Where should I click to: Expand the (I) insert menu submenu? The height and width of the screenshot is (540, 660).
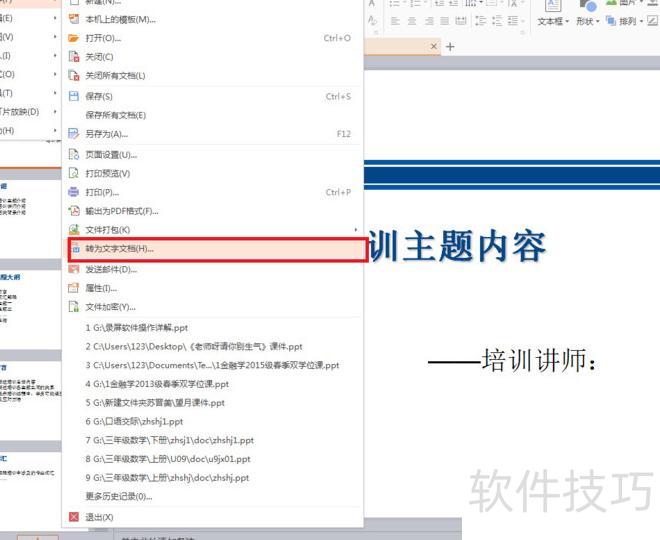pos(55,56)
